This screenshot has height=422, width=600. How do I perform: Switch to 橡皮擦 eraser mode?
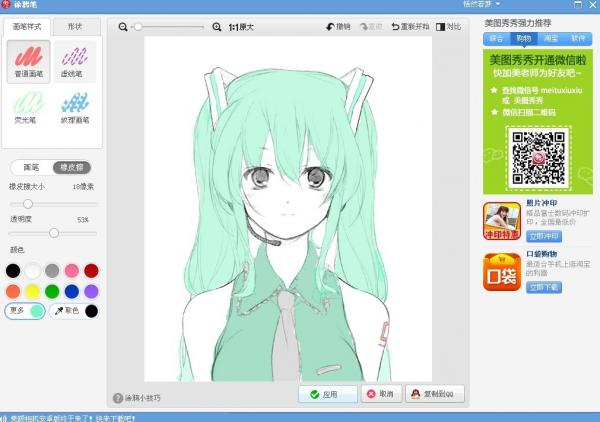[x=72, y=168]
